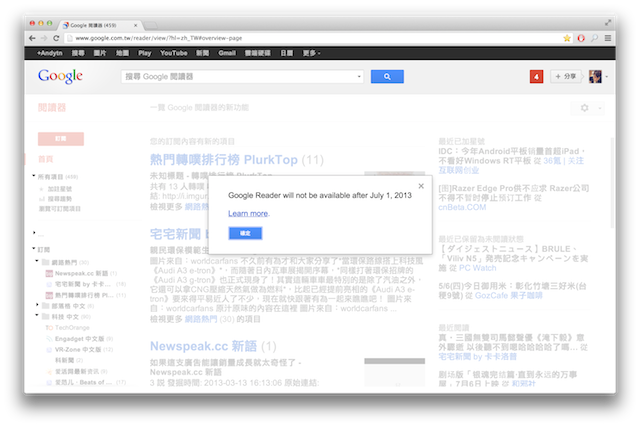Select the Newspeak.cc 新語 feed
Image resolution: width=640 pixels, height=427 pixels.
coord(80,272)
